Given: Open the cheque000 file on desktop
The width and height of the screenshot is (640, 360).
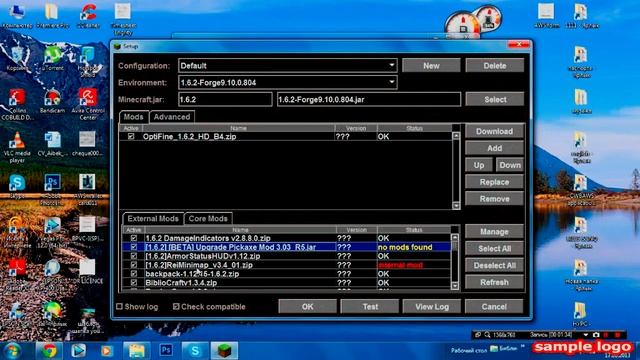Looking at the screenshot, I should (87, 144).
